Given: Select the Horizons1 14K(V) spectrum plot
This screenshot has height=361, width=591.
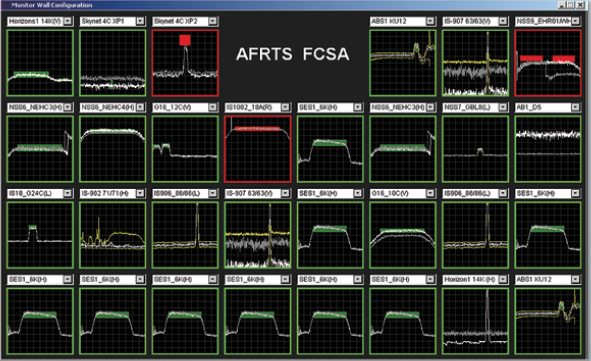Looking at the screenshot, I should [40, 63].
